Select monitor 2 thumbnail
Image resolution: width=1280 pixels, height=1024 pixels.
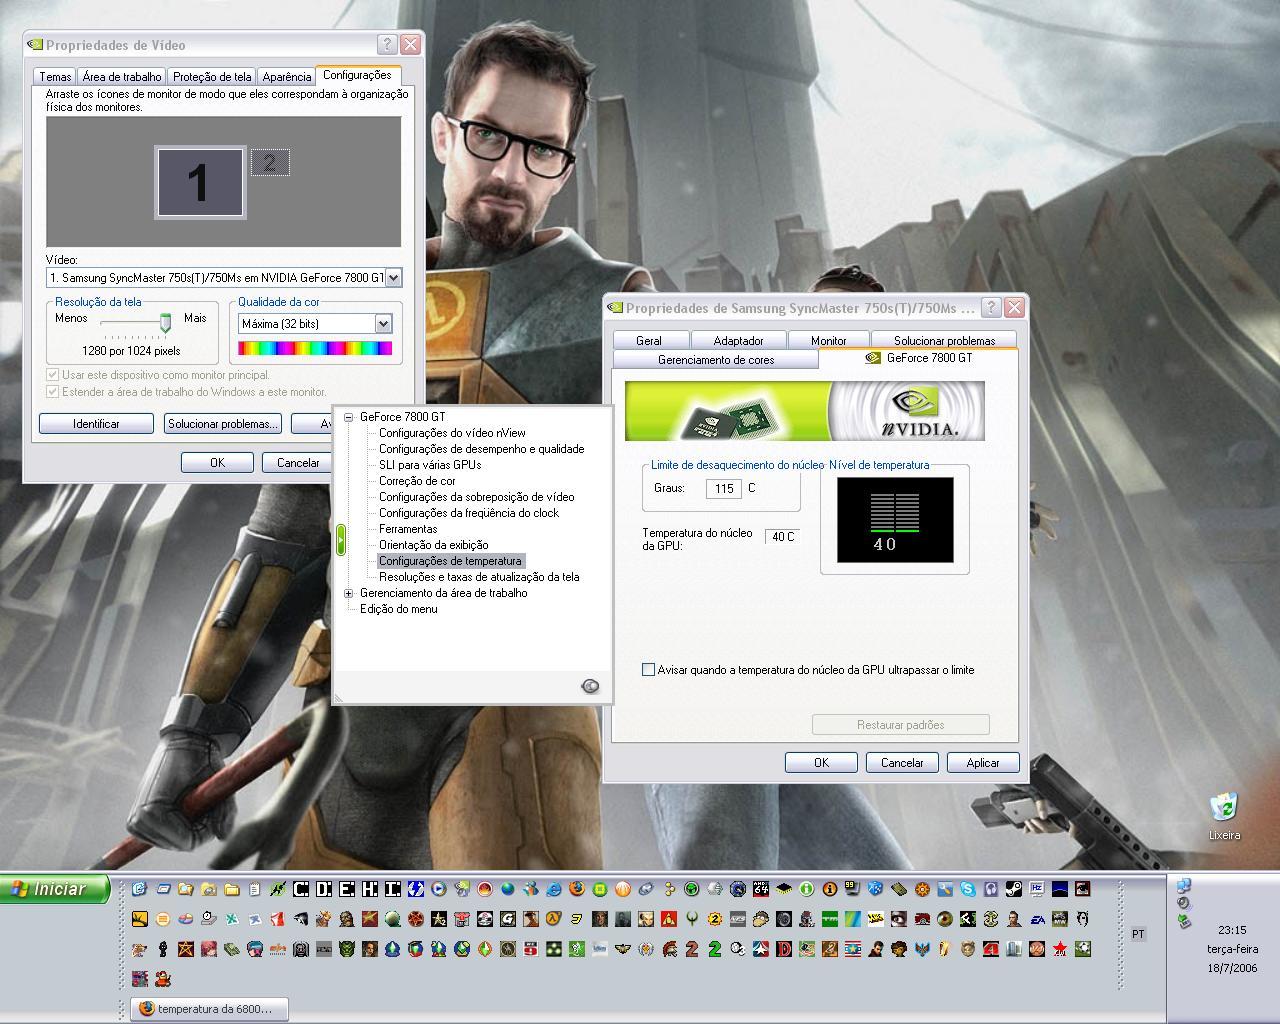point(270,163)
